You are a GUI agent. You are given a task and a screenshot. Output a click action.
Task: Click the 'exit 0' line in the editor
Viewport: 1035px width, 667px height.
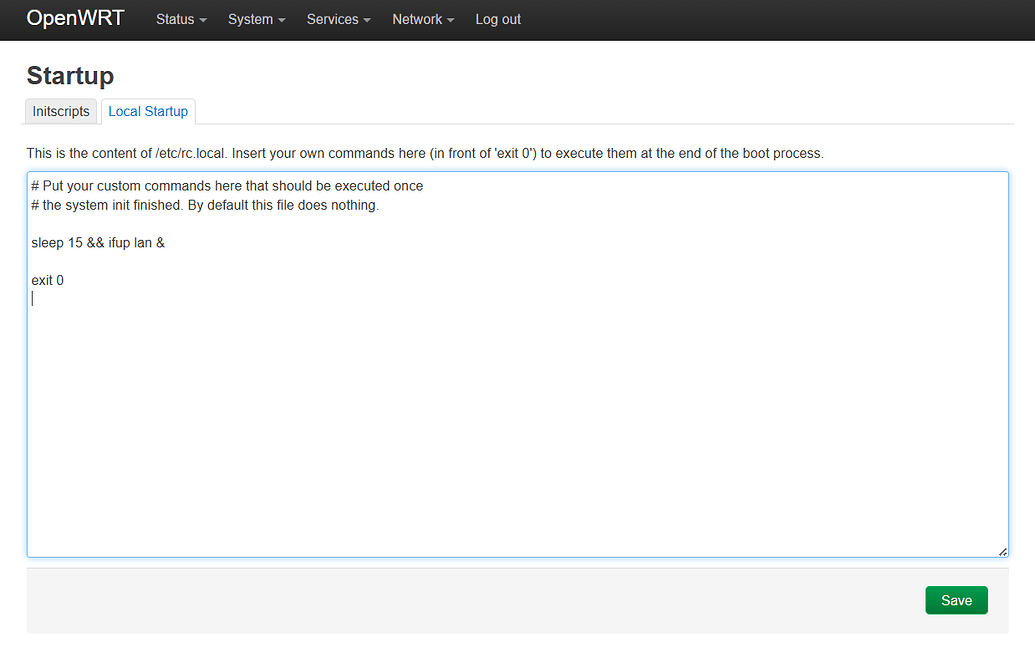(x=47, y=280)
